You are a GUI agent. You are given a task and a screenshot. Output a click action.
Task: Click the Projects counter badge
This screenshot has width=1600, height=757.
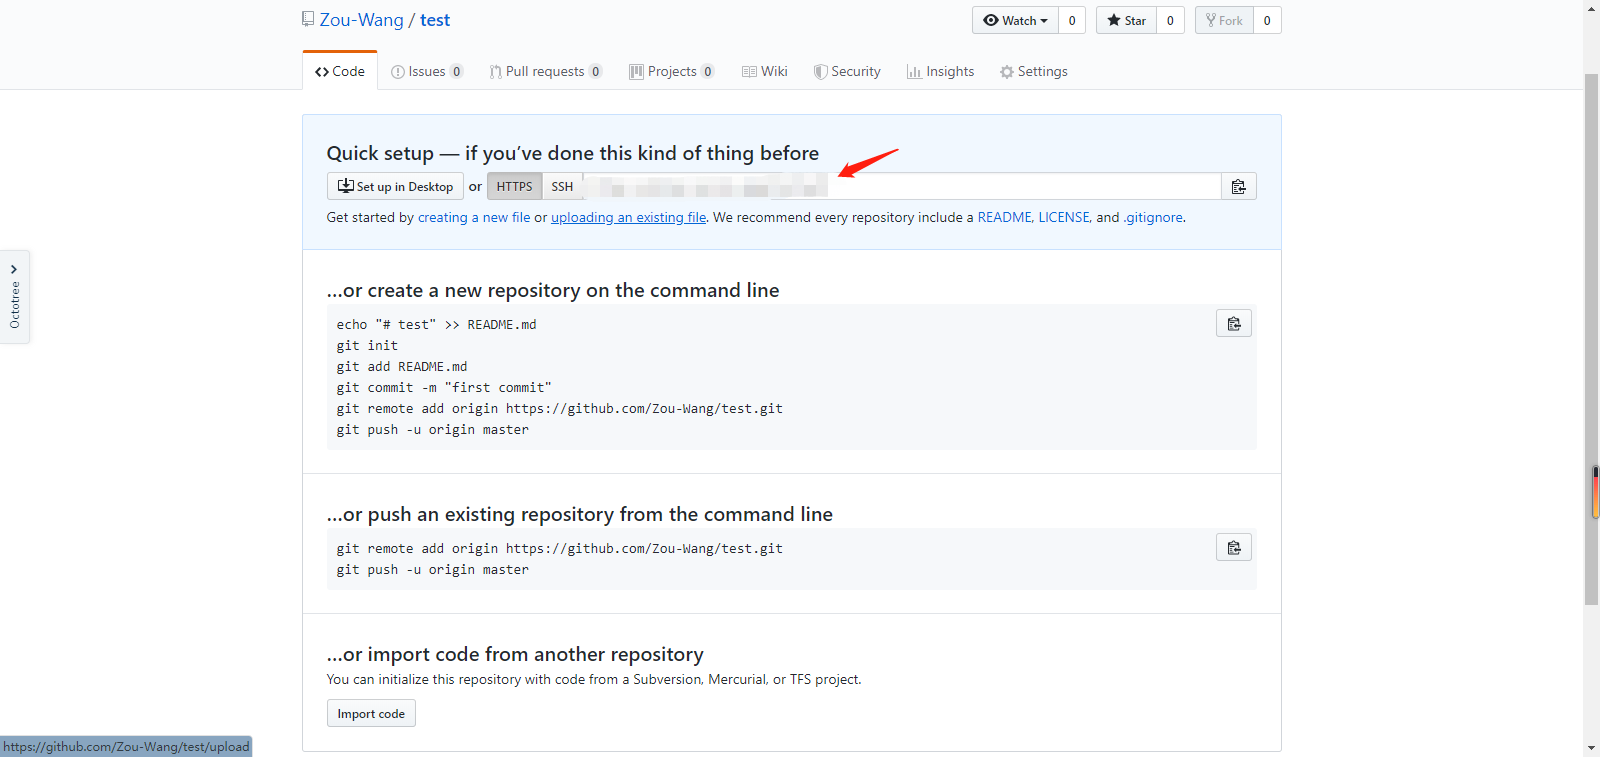707,71
